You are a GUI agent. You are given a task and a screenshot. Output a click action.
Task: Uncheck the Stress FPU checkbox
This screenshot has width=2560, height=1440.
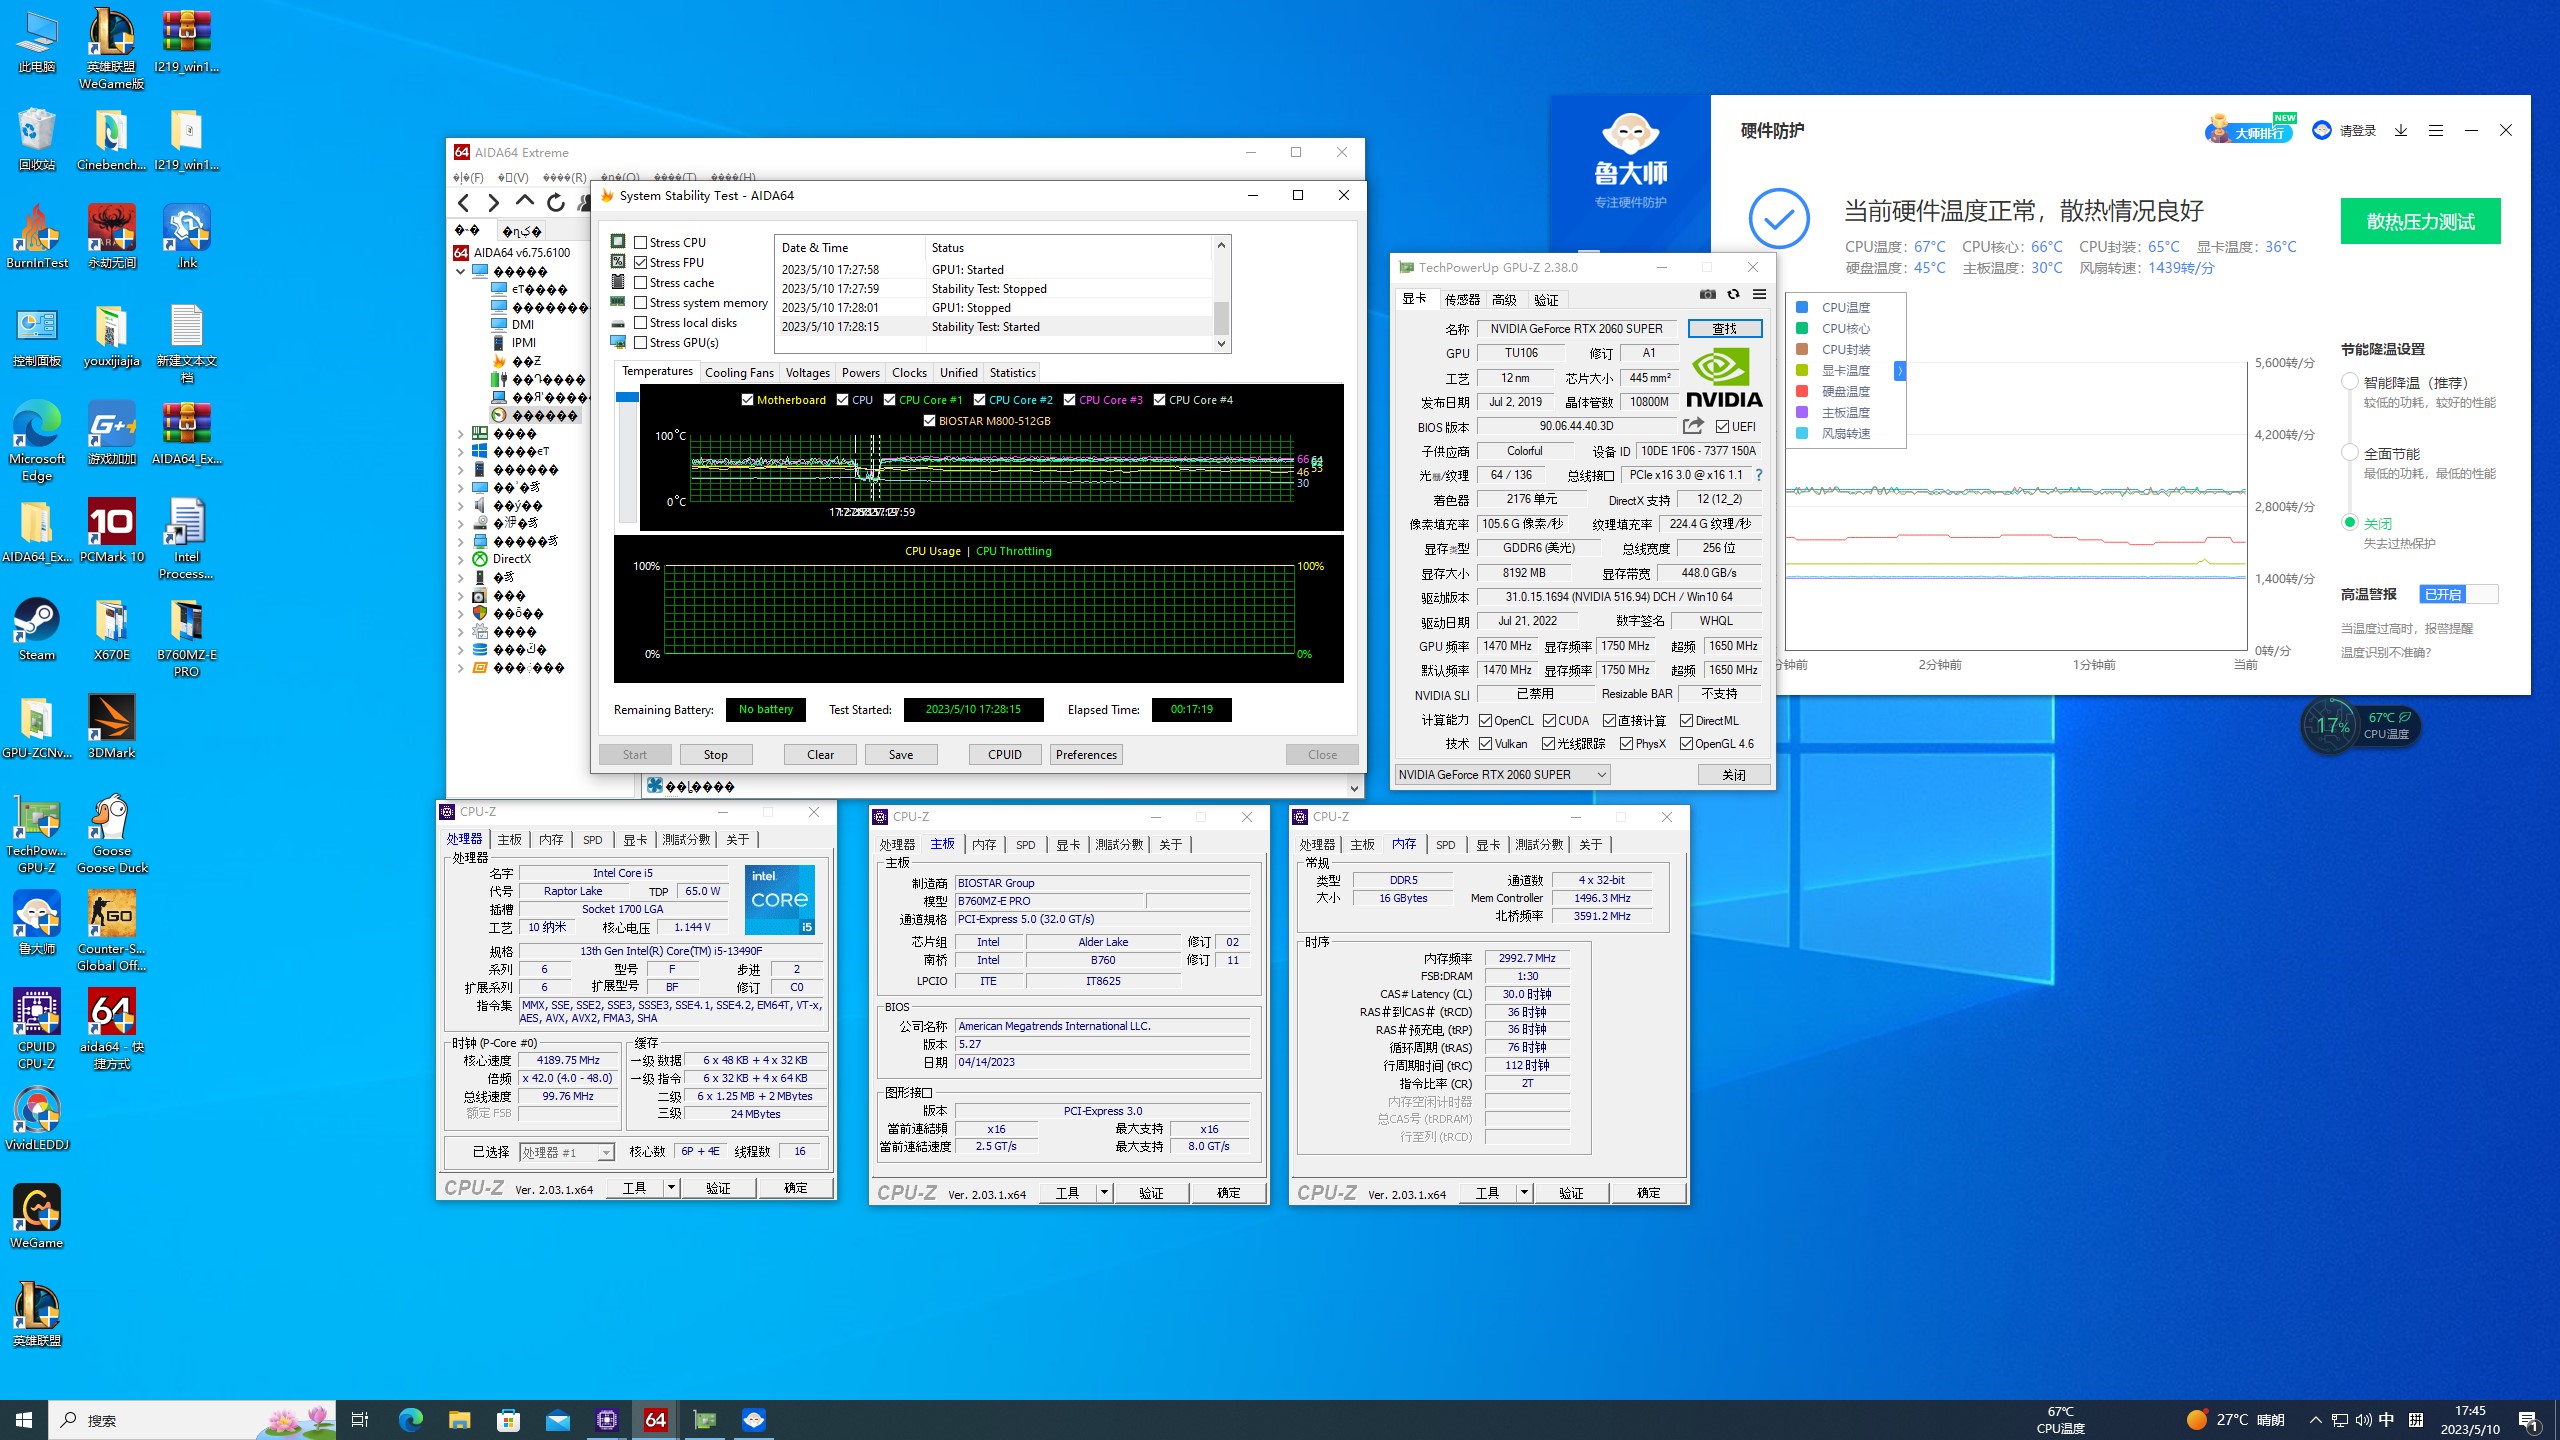click(x=641, y=262)
